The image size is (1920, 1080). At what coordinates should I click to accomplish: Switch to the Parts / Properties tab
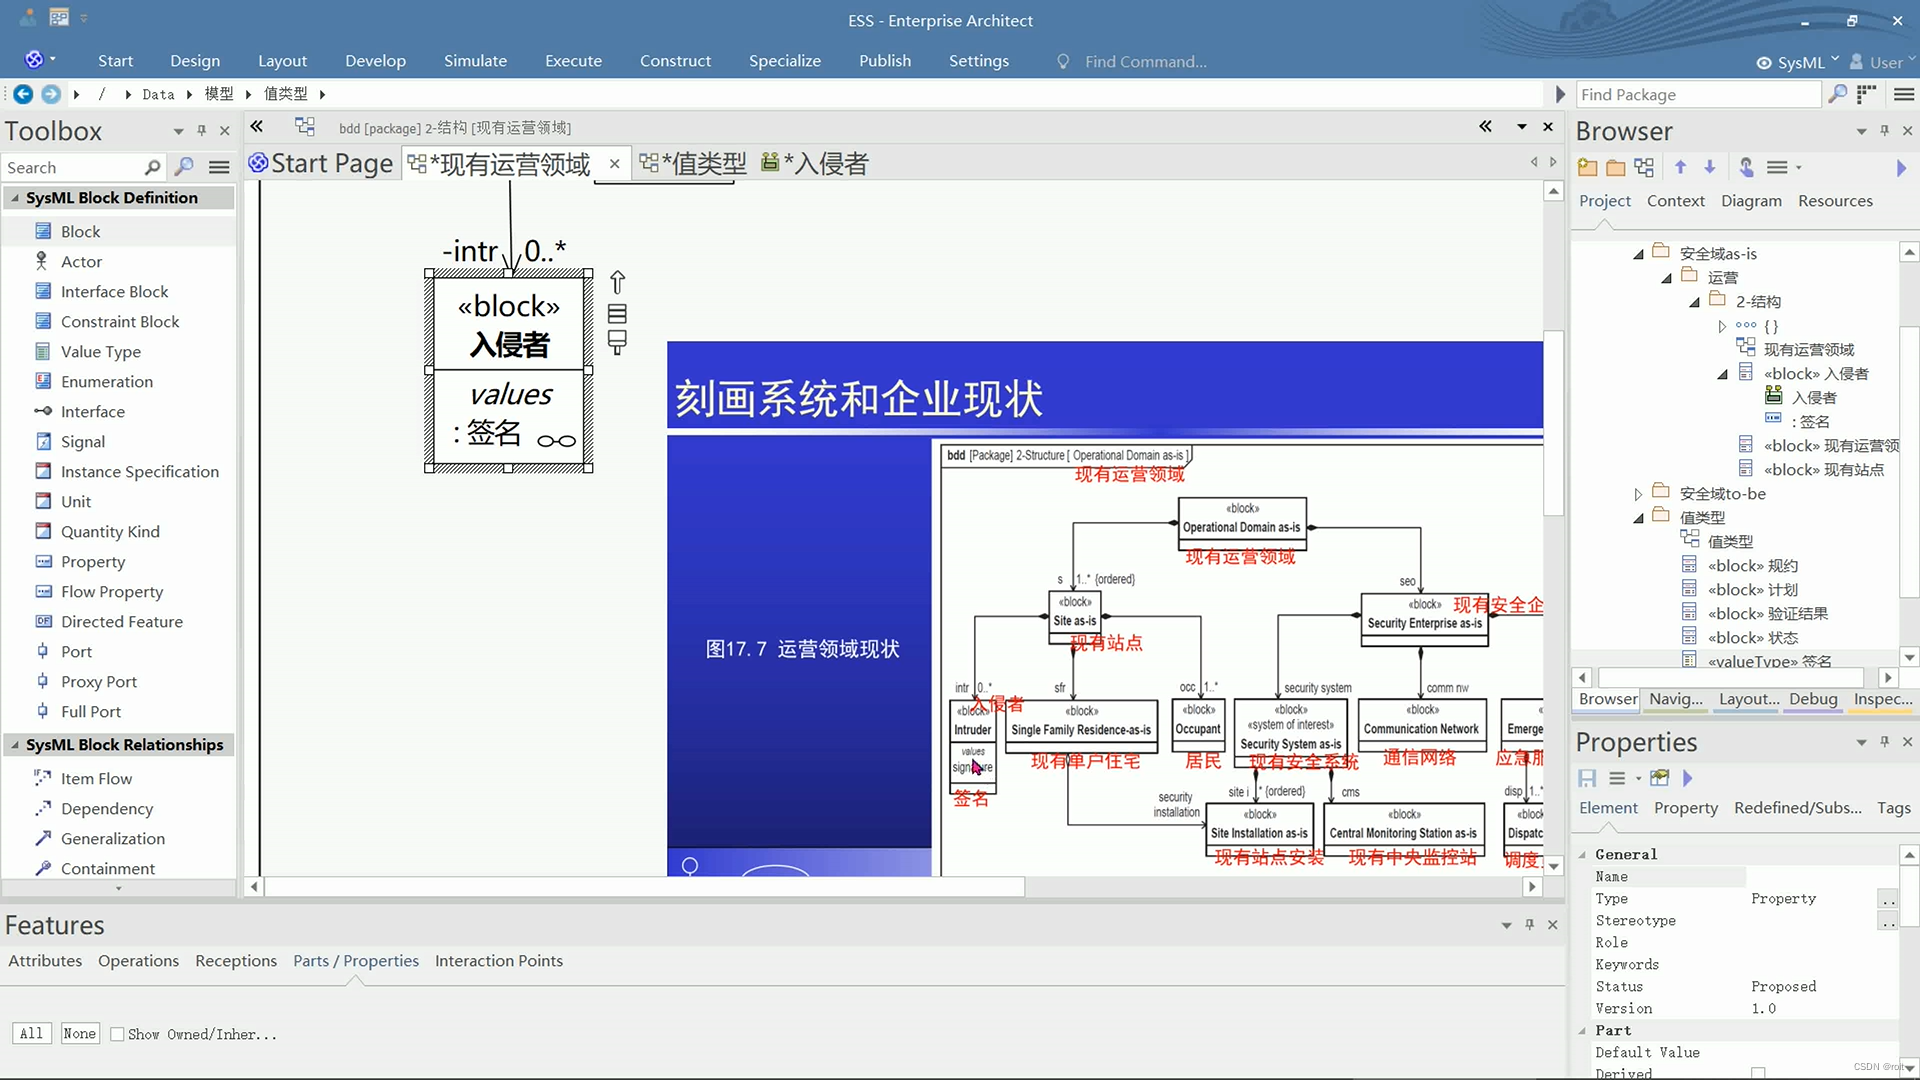(355, 960)
